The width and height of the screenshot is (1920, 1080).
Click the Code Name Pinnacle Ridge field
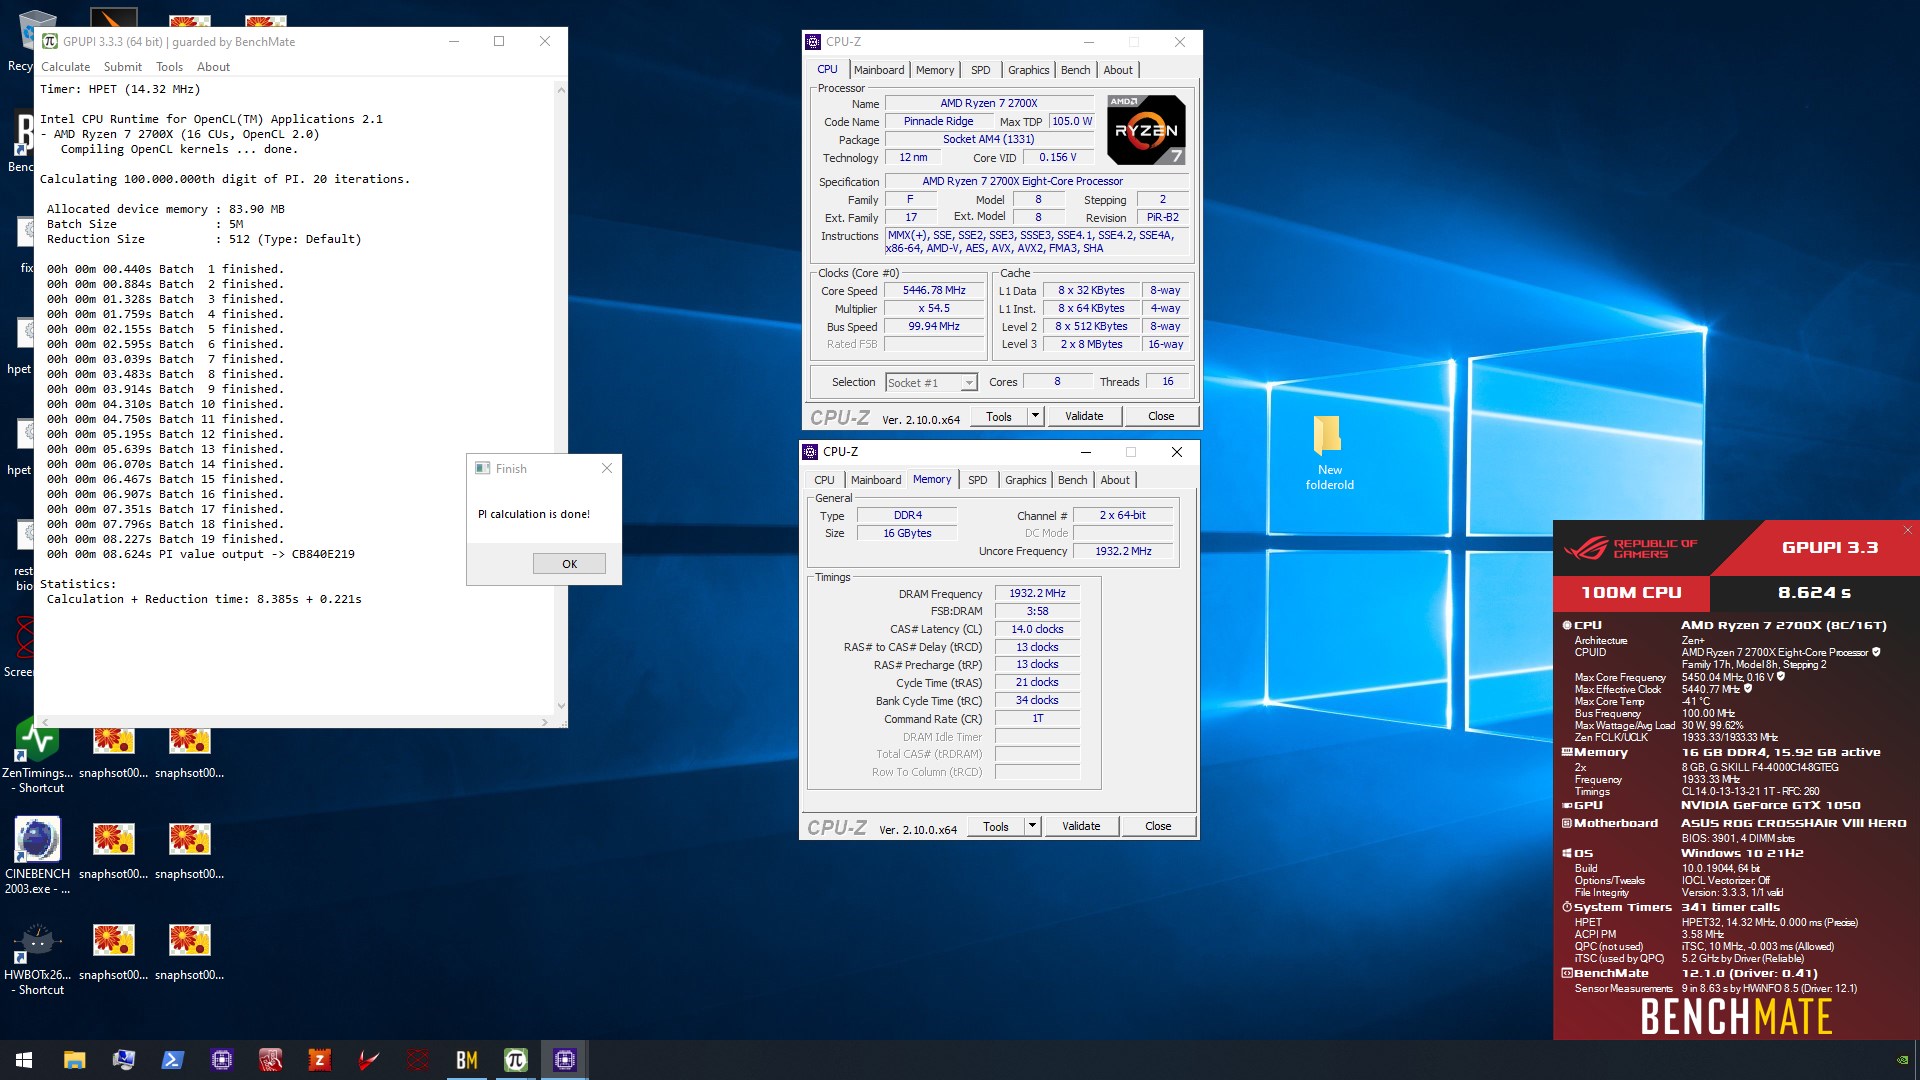click(938, 121)
